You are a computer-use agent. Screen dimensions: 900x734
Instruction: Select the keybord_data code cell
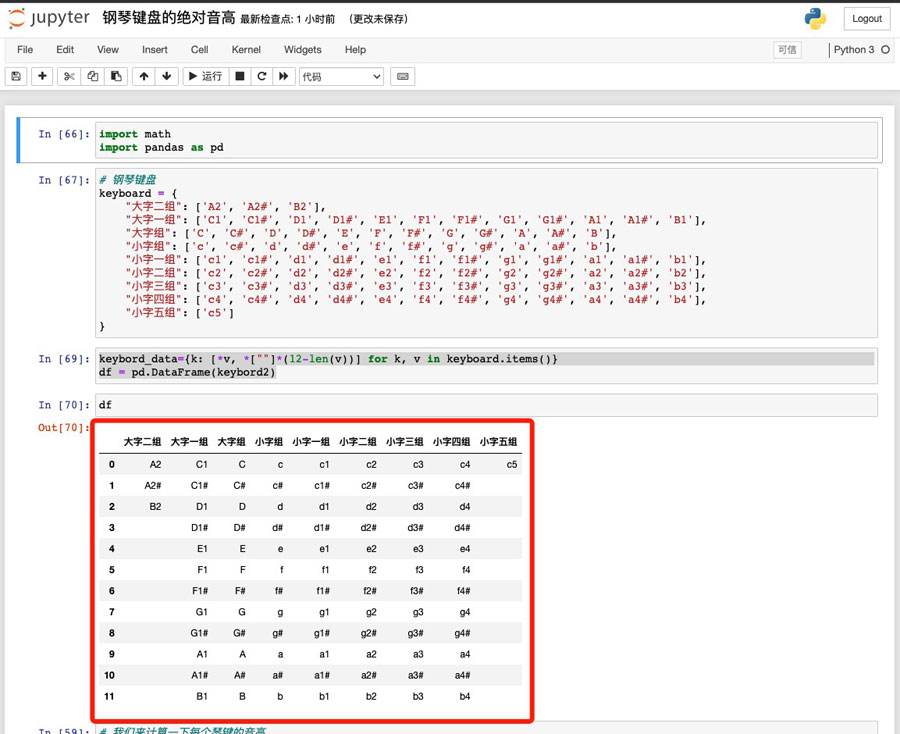point(486,366)
